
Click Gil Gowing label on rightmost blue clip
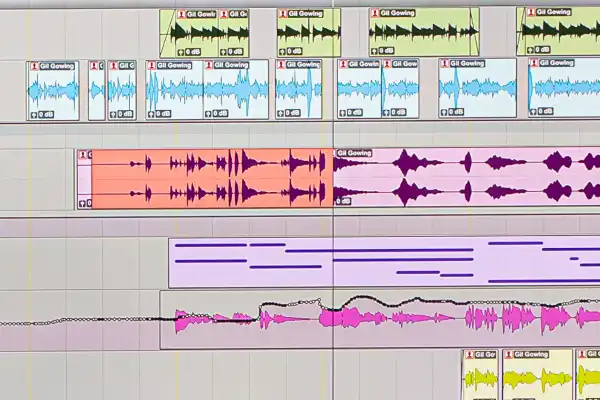[x=556, y=62]
